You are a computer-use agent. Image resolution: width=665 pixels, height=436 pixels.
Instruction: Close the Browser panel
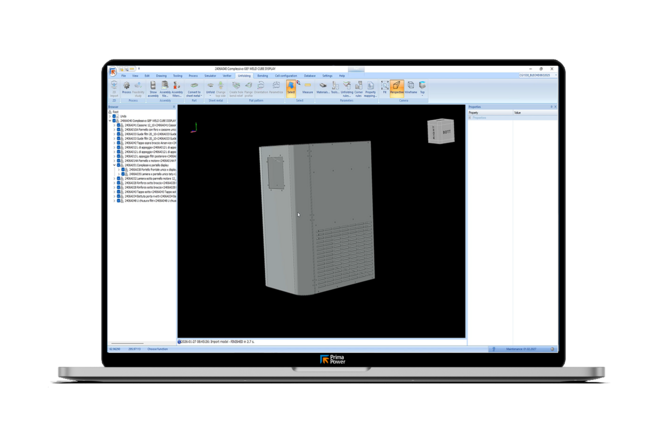coord(174,107)
